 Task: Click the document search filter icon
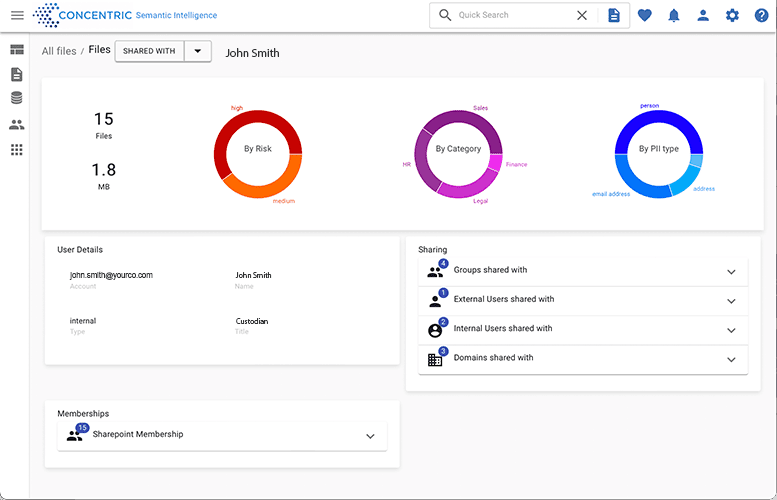tap(614, 15)
